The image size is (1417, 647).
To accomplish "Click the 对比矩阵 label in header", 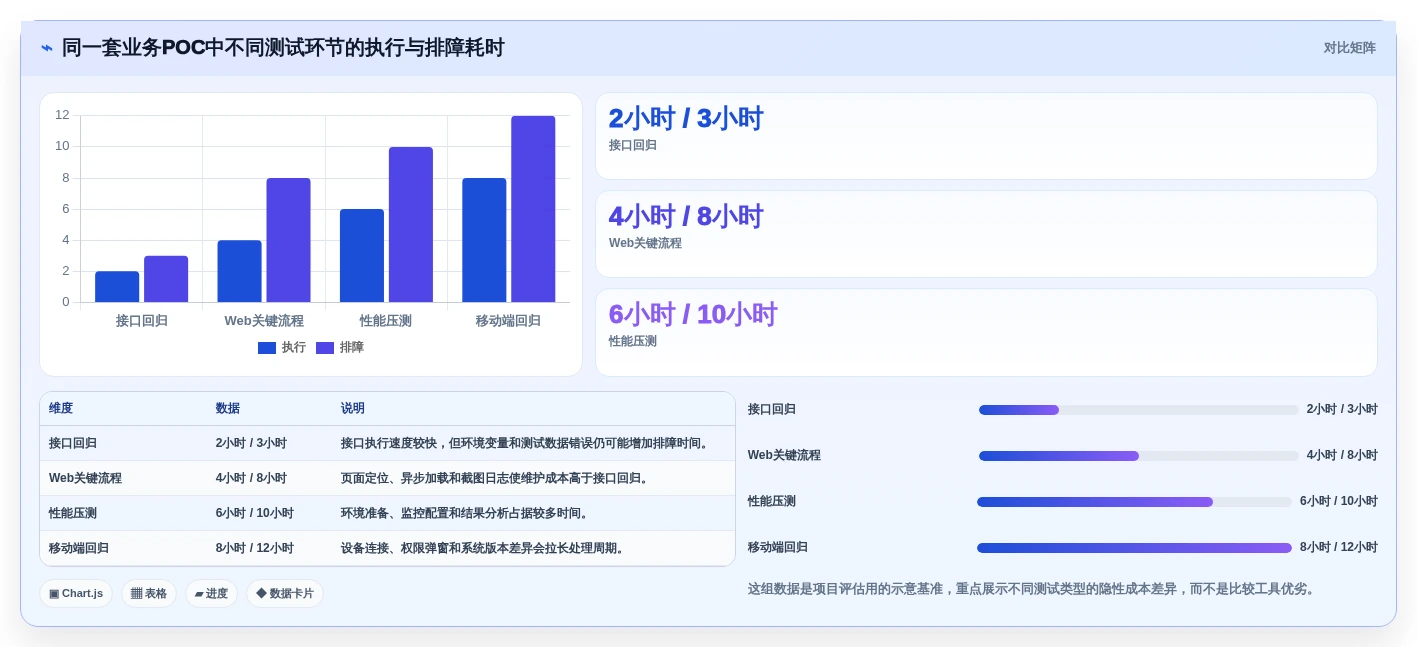I will (x=1349, y=48).
